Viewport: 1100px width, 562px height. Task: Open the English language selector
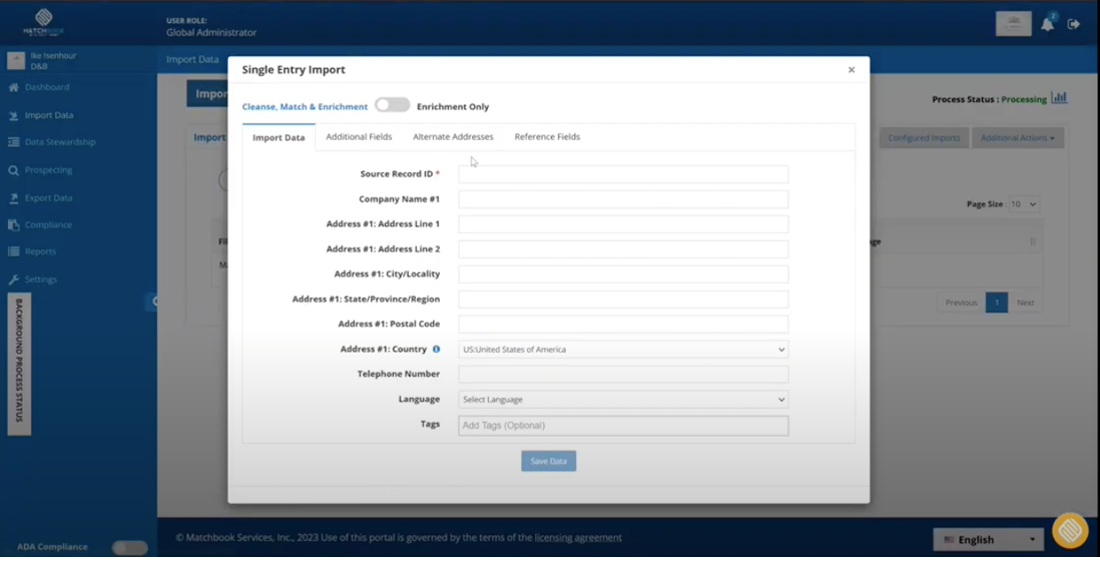988,540
